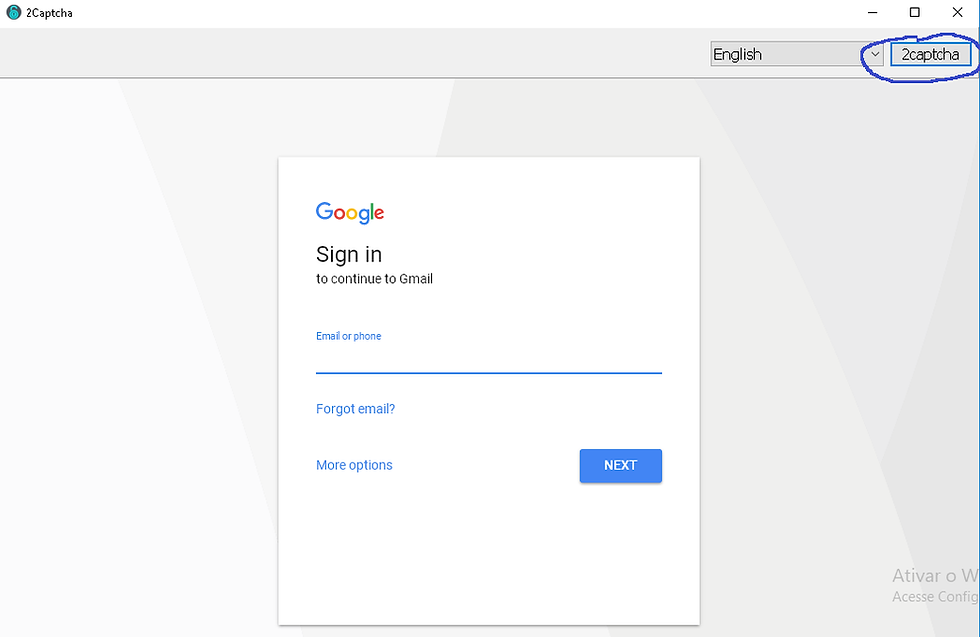Click the 'to continue to Gmail' text
Image resolution: width=980 pixels, height=637 pixels.
(x=374, y=279)
